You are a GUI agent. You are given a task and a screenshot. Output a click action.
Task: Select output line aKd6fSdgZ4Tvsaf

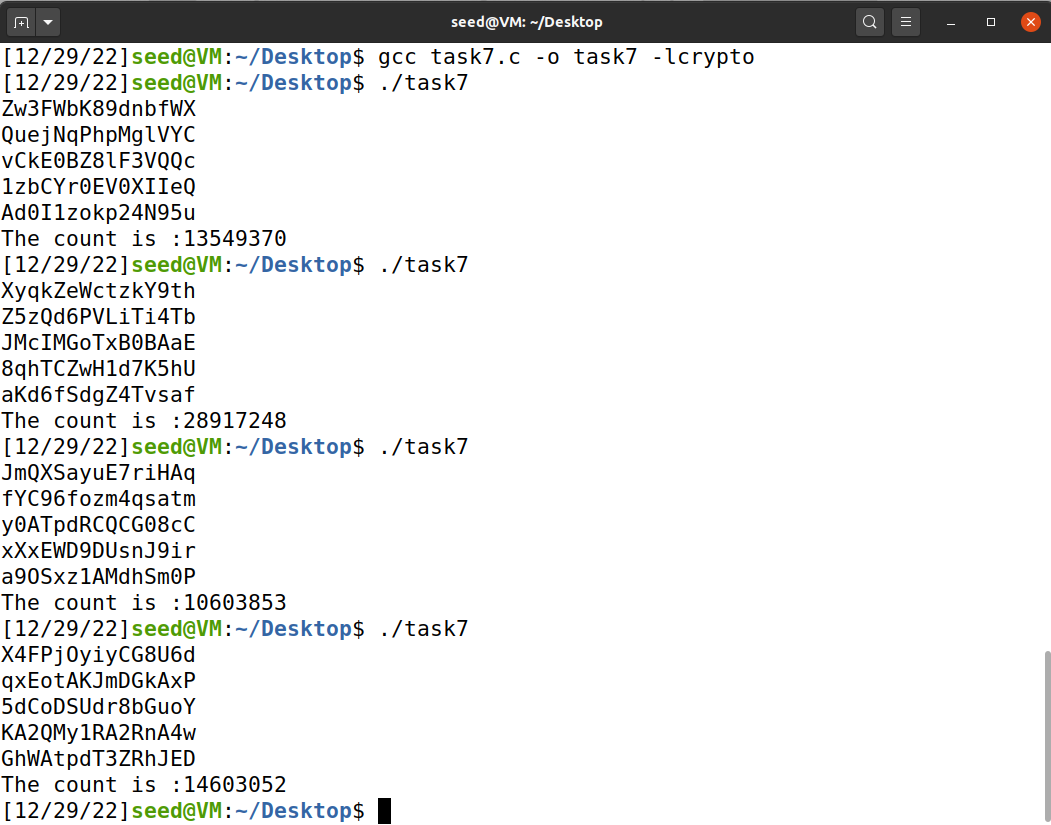[x=99, y=395]
